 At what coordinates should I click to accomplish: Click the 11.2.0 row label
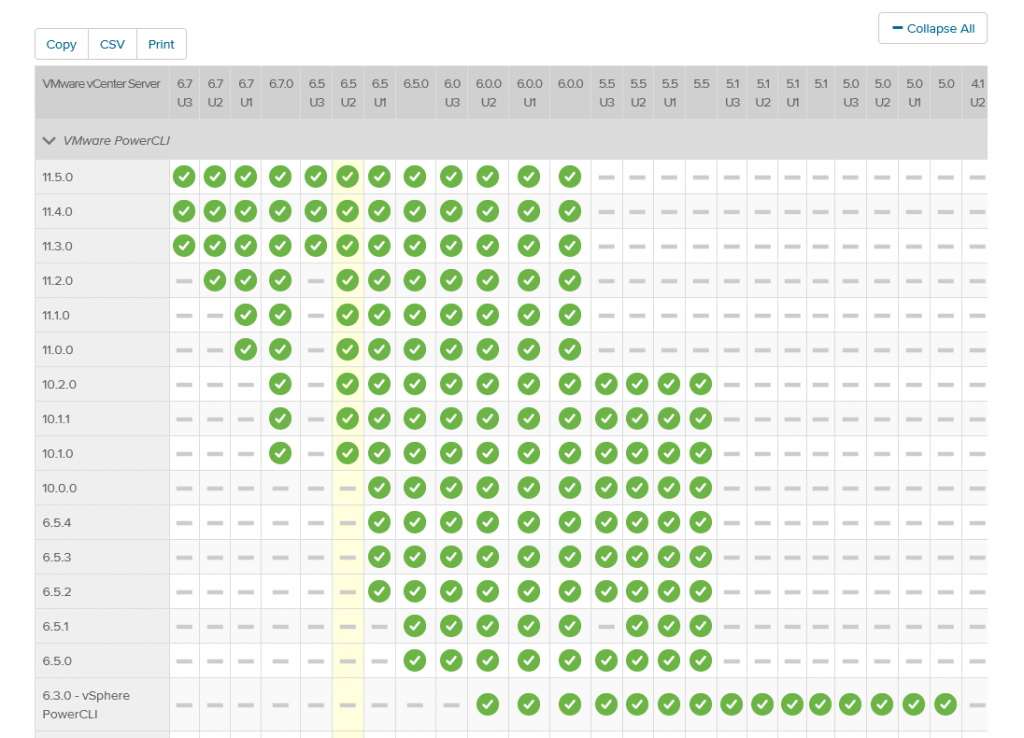click(57, 281)
